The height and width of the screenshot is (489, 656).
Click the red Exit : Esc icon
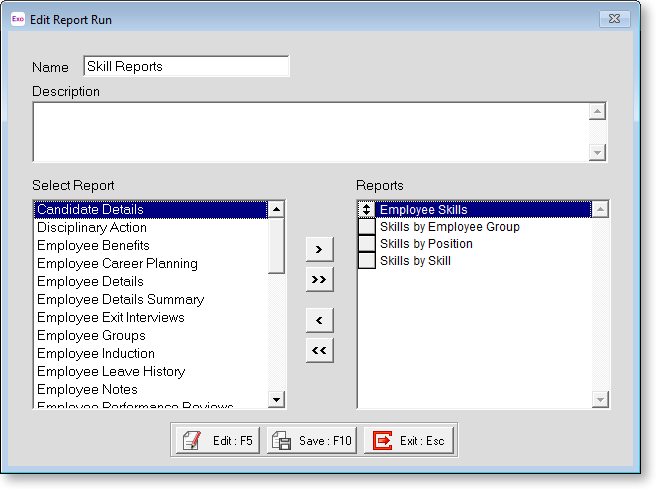[382, 441]
